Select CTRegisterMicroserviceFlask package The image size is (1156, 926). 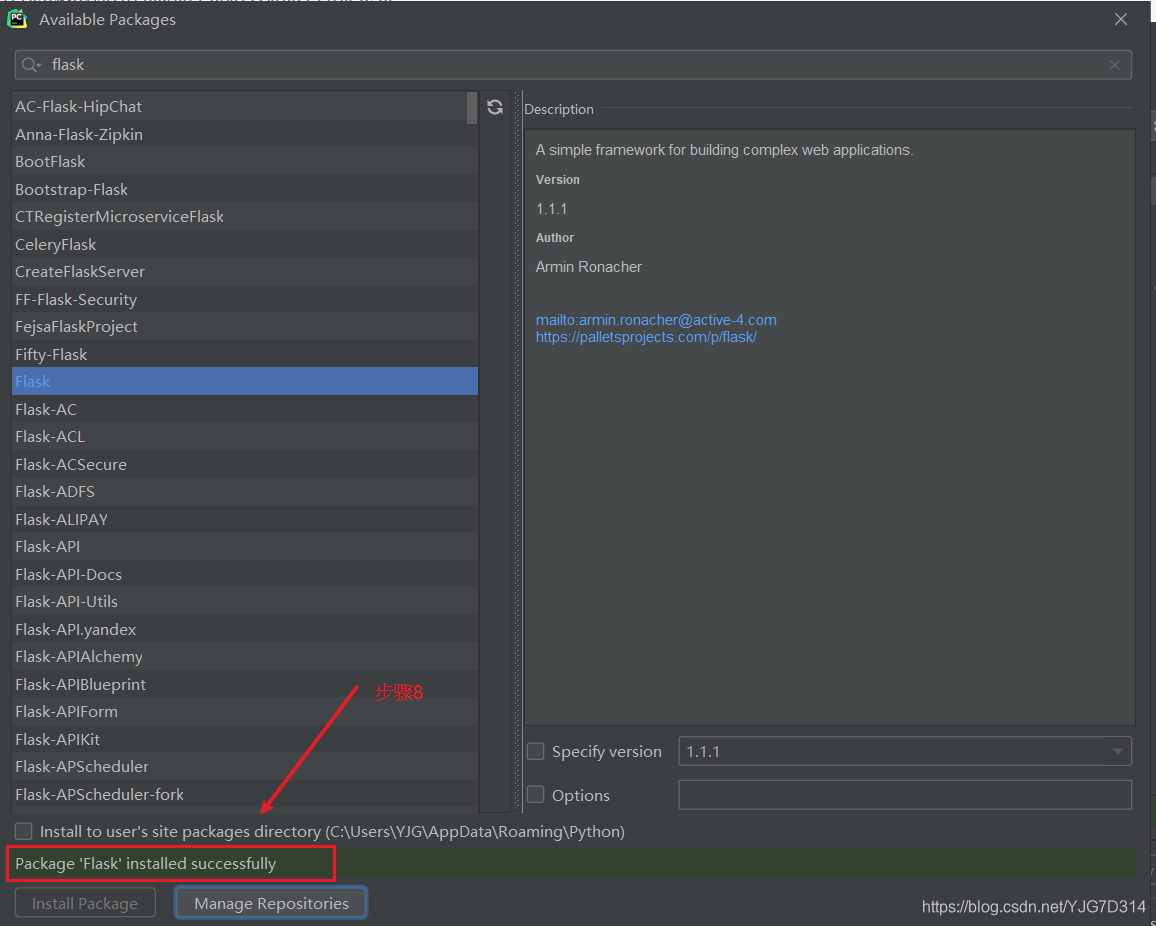tap(245, 217)
